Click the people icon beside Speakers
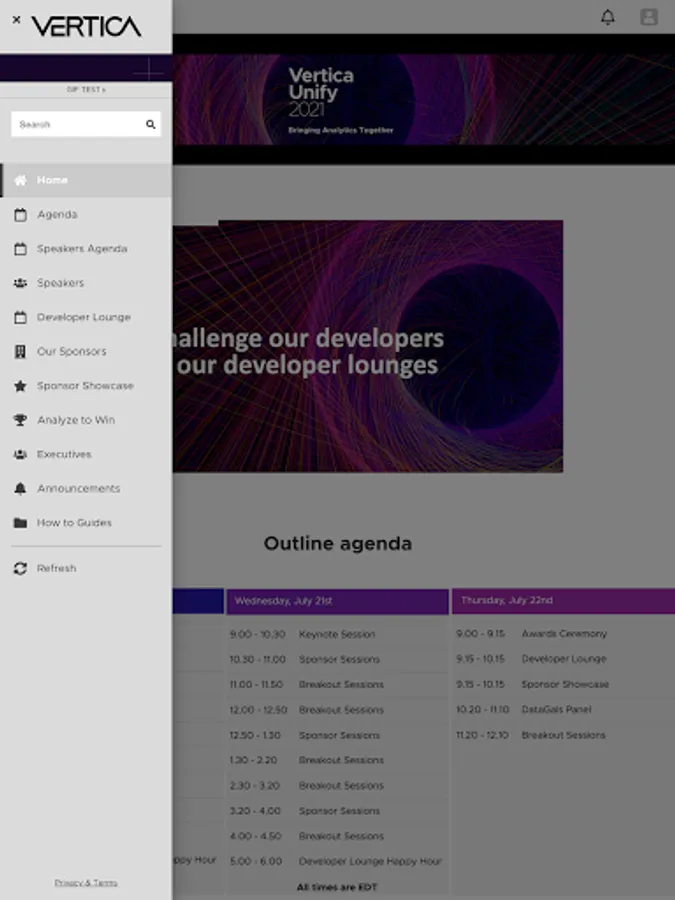The image size is (675, 900). coord(21,283)
